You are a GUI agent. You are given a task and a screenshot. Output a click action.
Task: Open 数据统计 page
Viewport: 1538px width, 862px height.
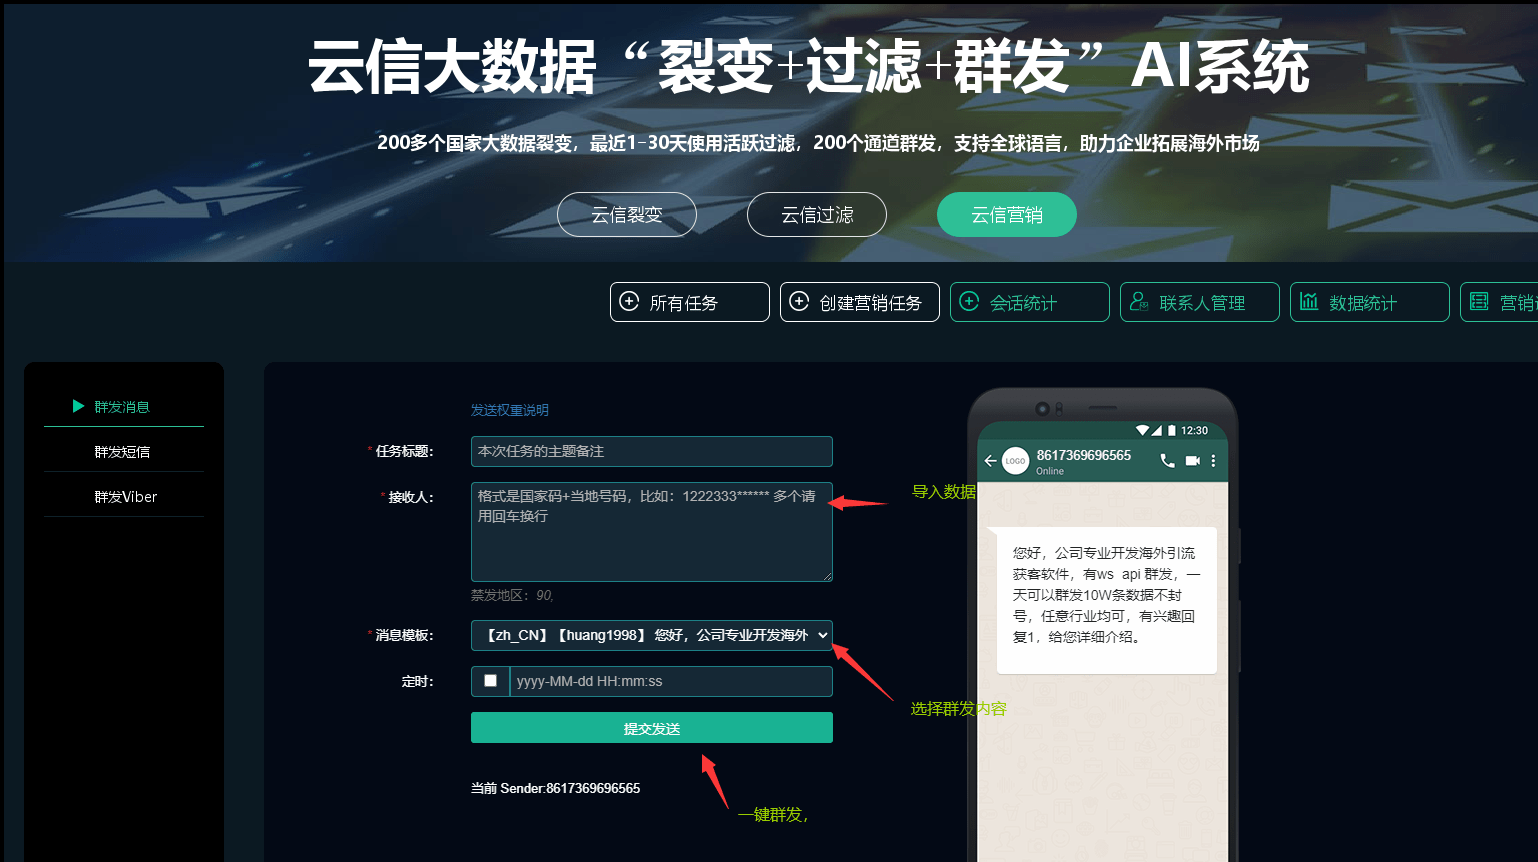click(x=1370, y=302)
